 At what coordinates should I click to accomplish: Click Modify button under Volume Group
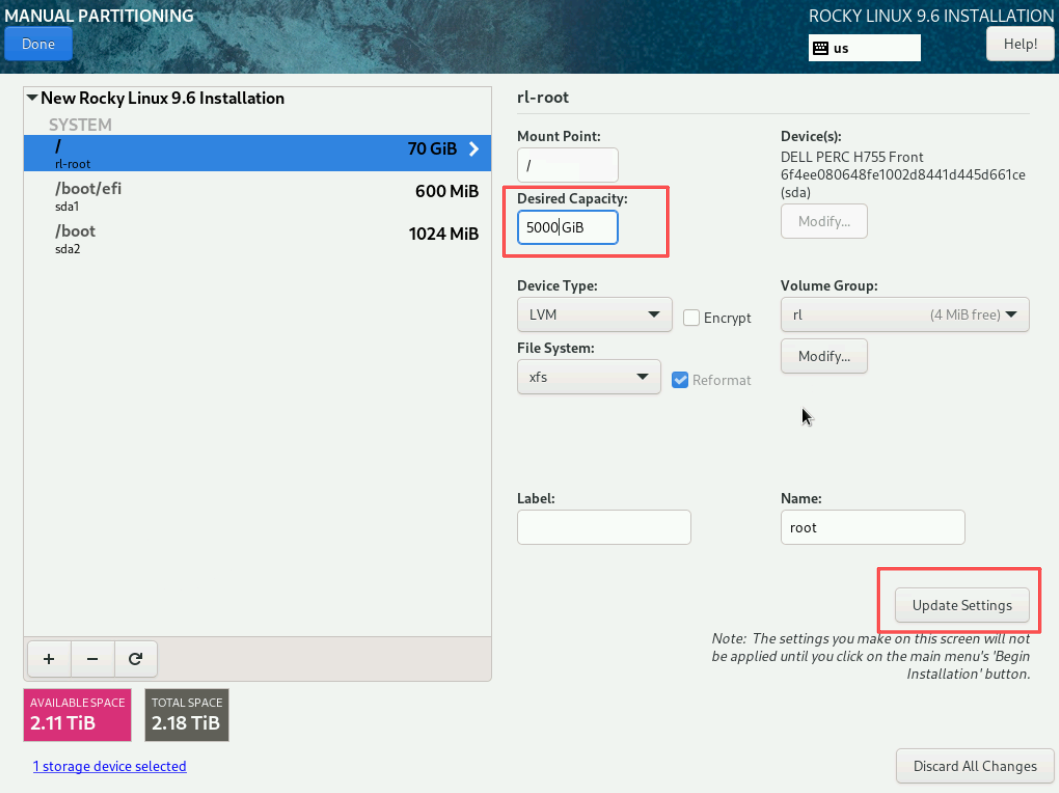pos(823,356)
